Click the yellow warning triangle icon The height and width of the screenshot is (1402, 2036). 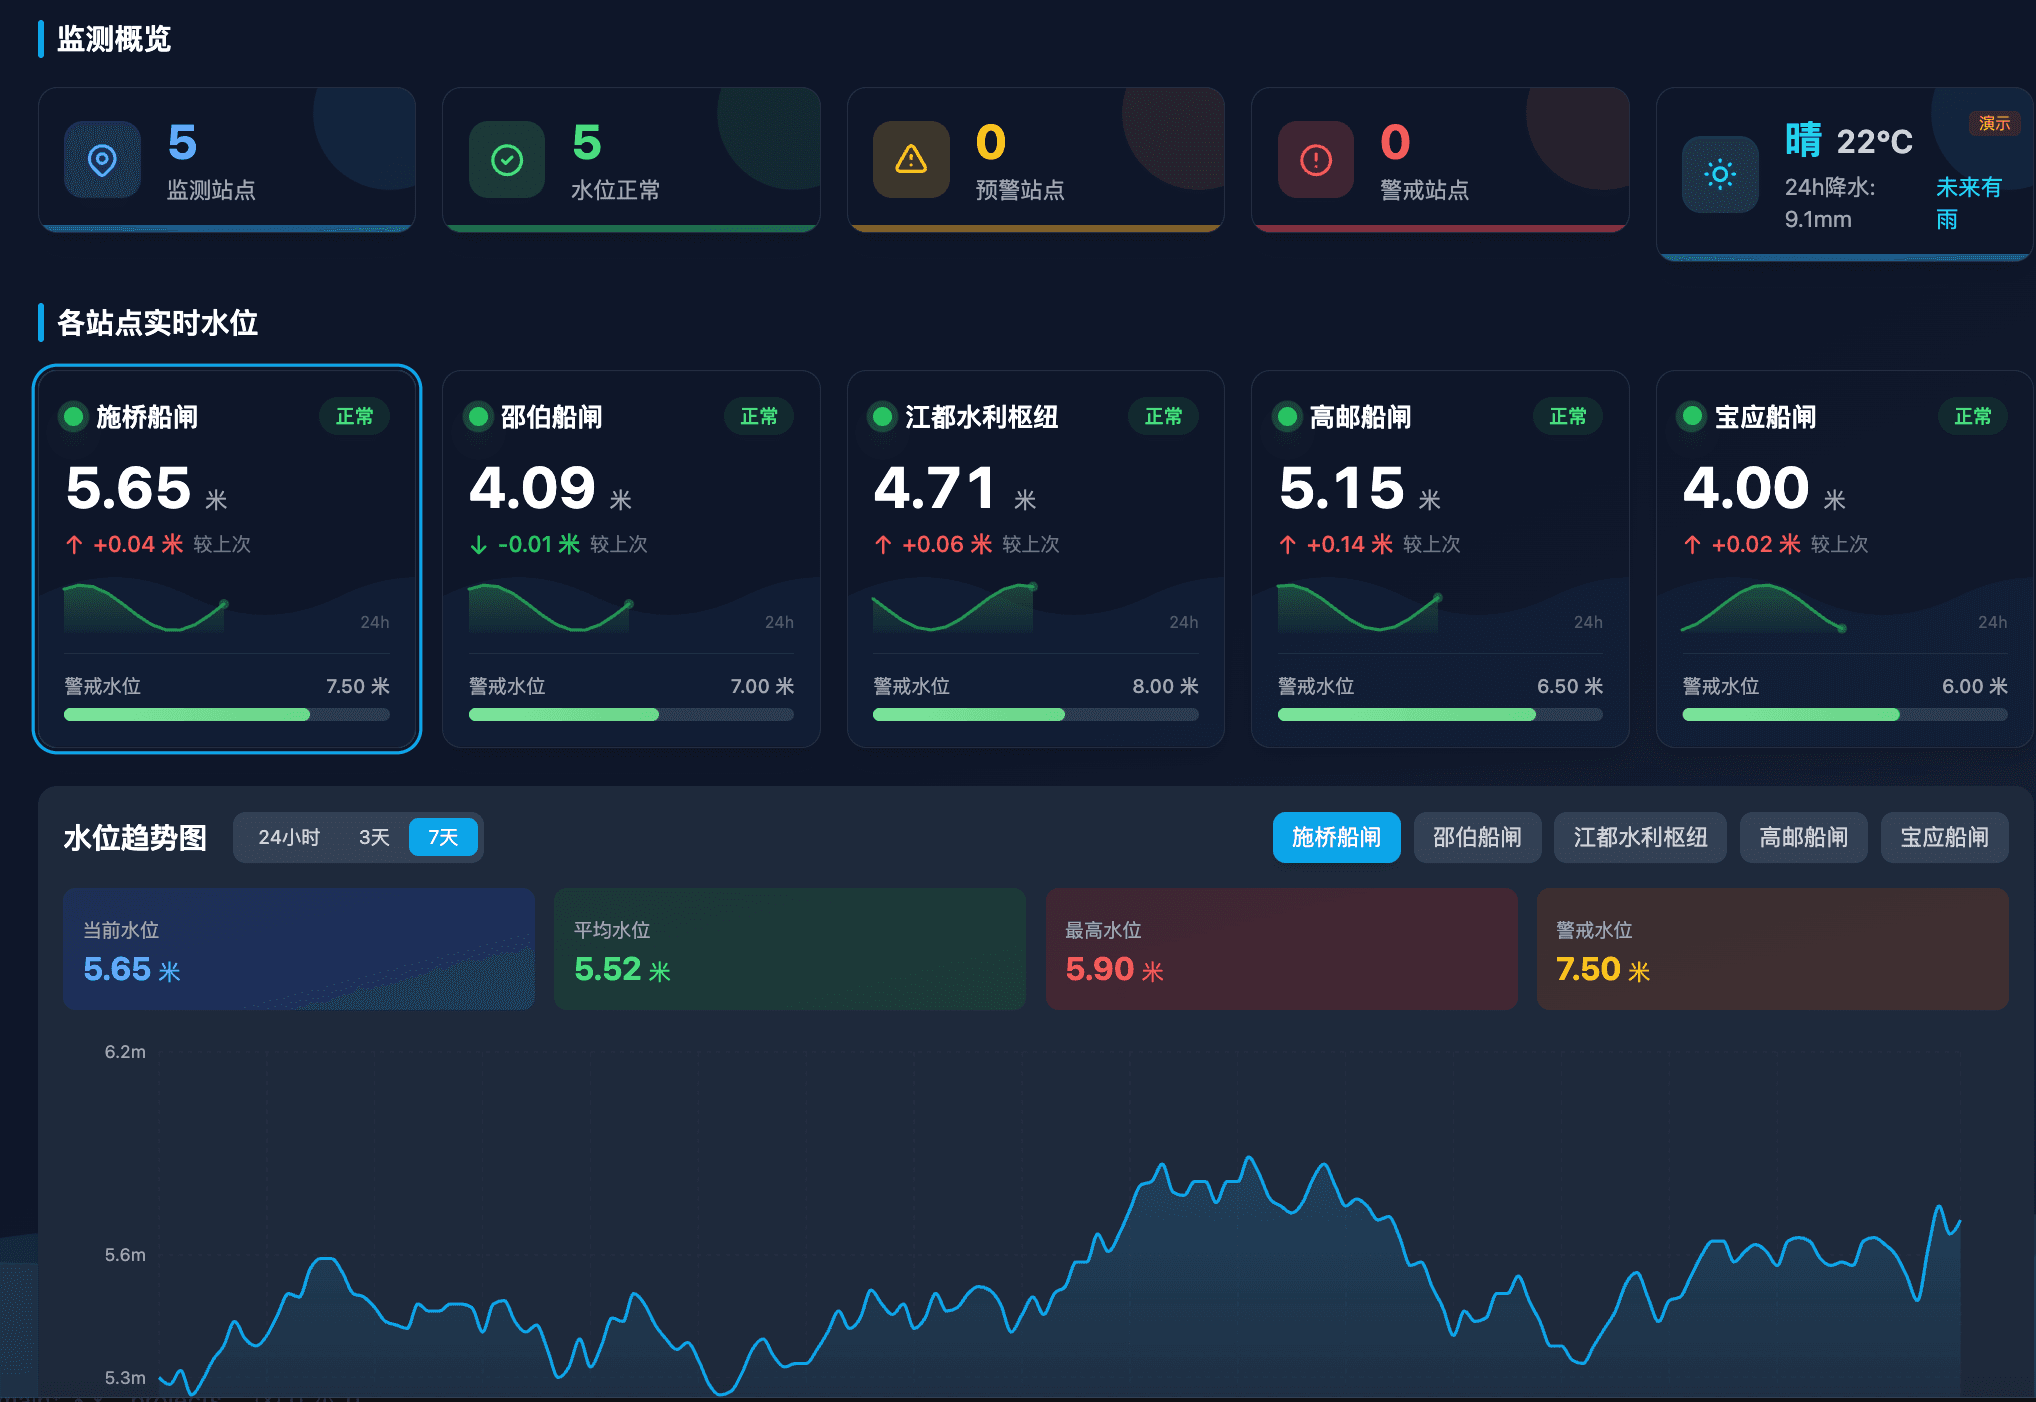point(911,160)
